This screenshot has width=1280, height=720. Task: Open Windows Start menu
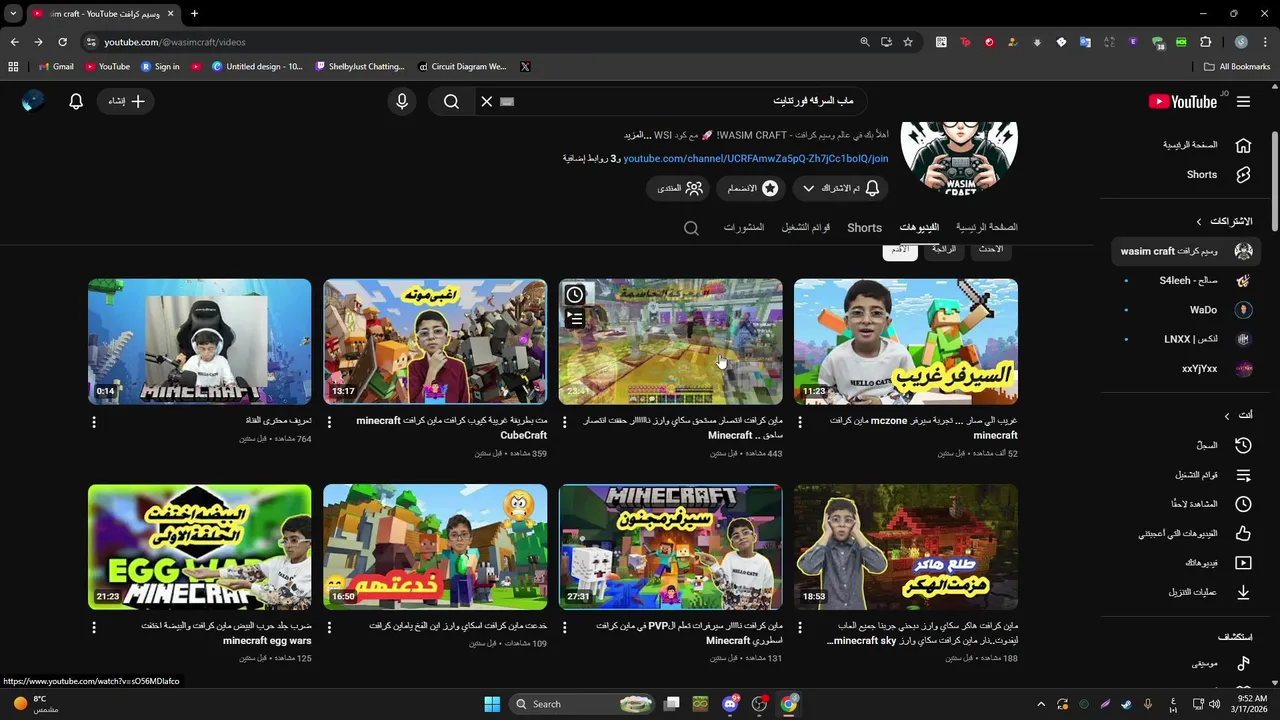tap(492, 704)
